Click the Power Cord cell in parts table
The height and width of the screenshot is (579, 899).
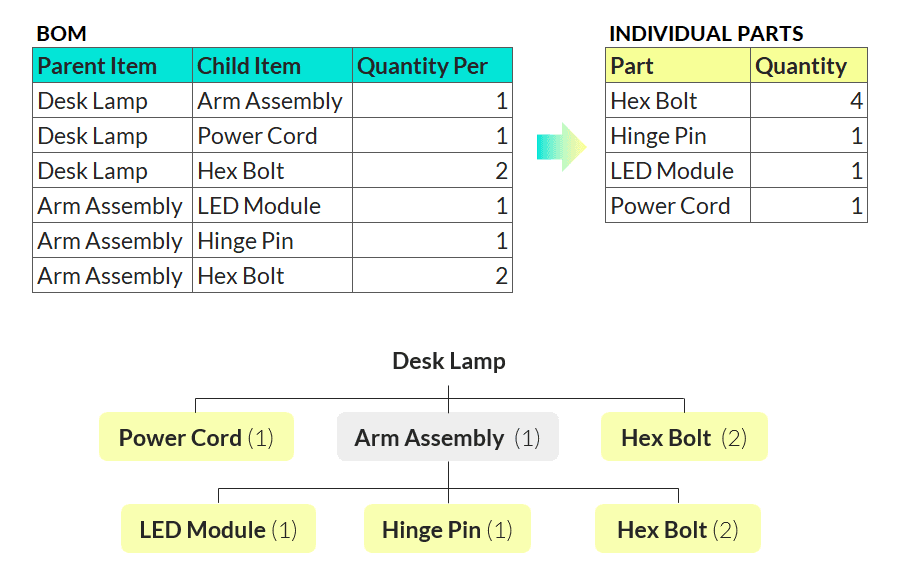678,206
